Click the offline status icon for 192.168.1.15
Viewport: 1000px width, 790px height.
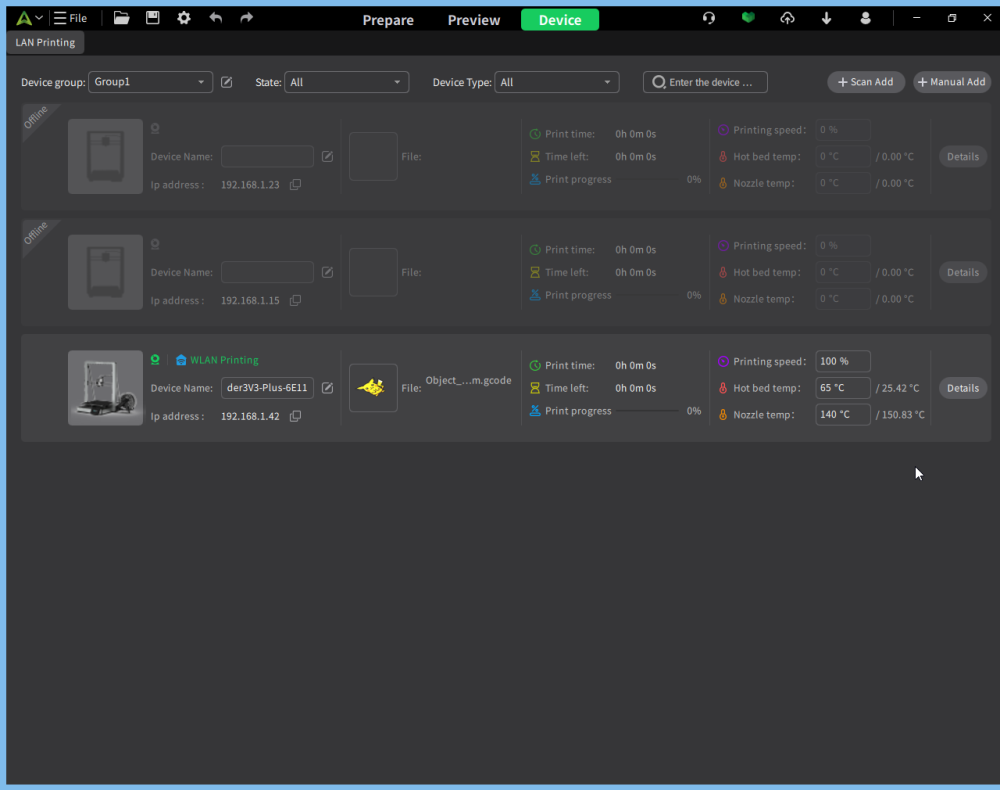tap(155, 244)
